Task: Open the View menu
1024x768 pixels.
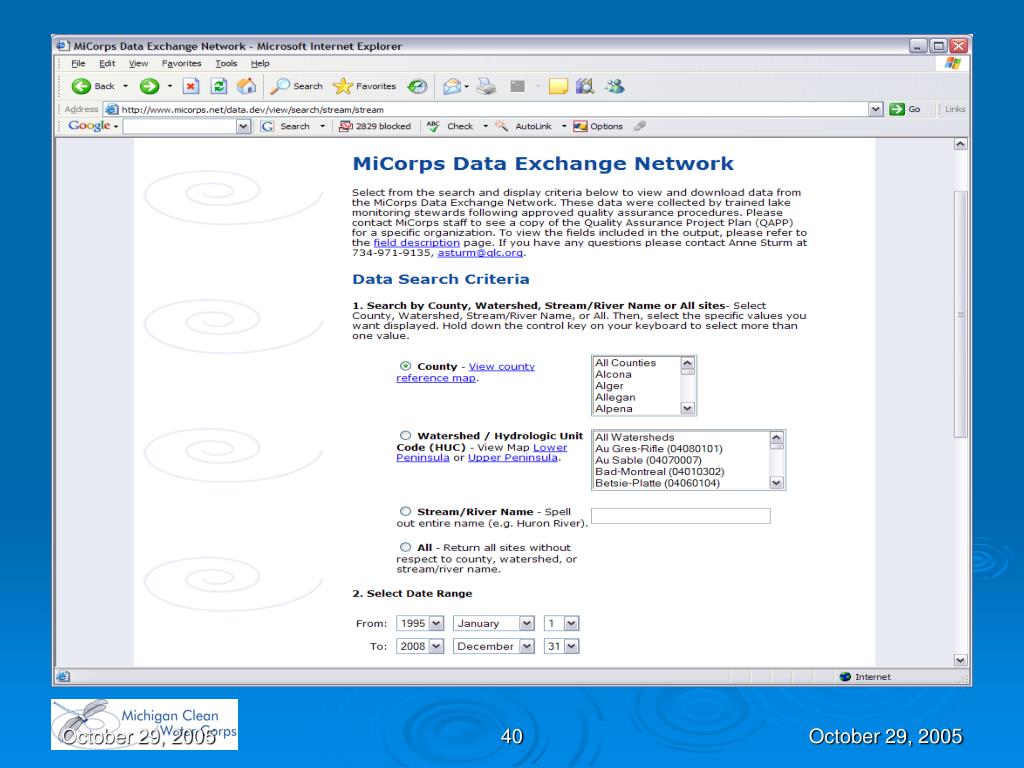Action: point(138,63)
